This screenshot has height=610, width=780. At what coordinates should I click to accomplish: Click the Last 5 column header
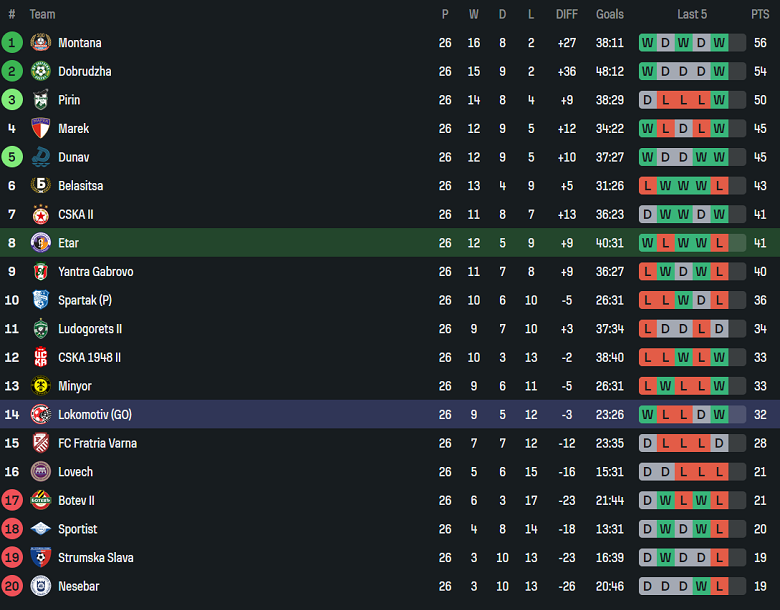point(692,14)
